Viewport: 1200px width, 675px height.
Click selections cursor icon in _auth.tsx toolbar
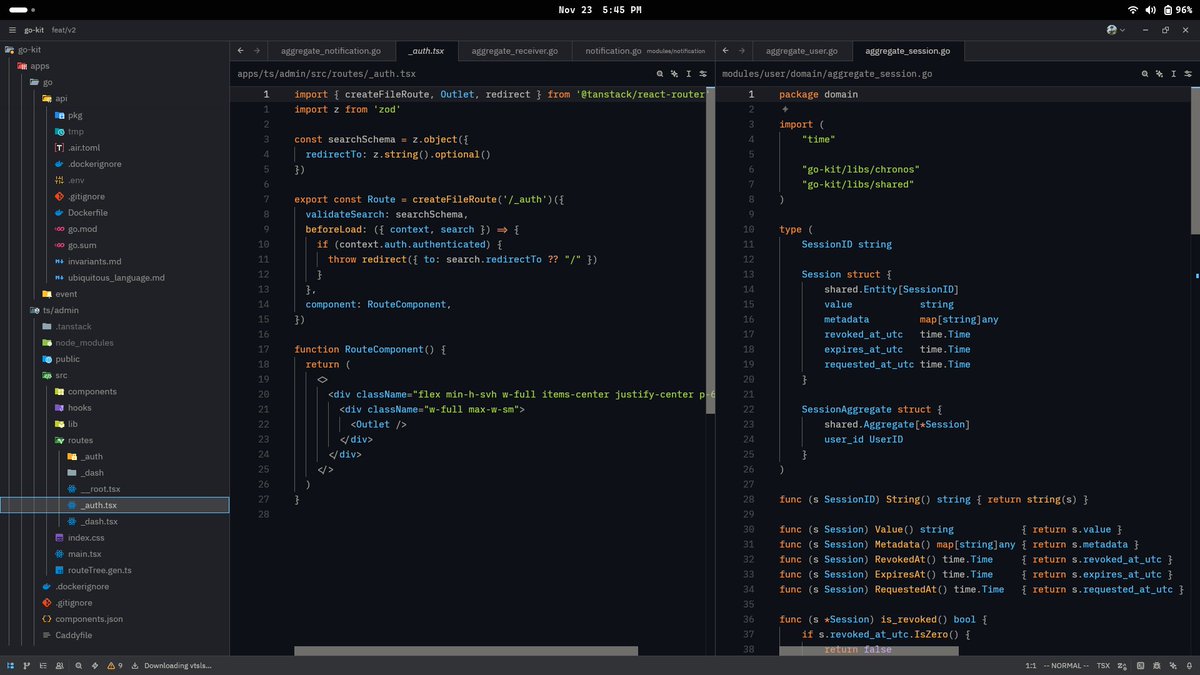689,73
